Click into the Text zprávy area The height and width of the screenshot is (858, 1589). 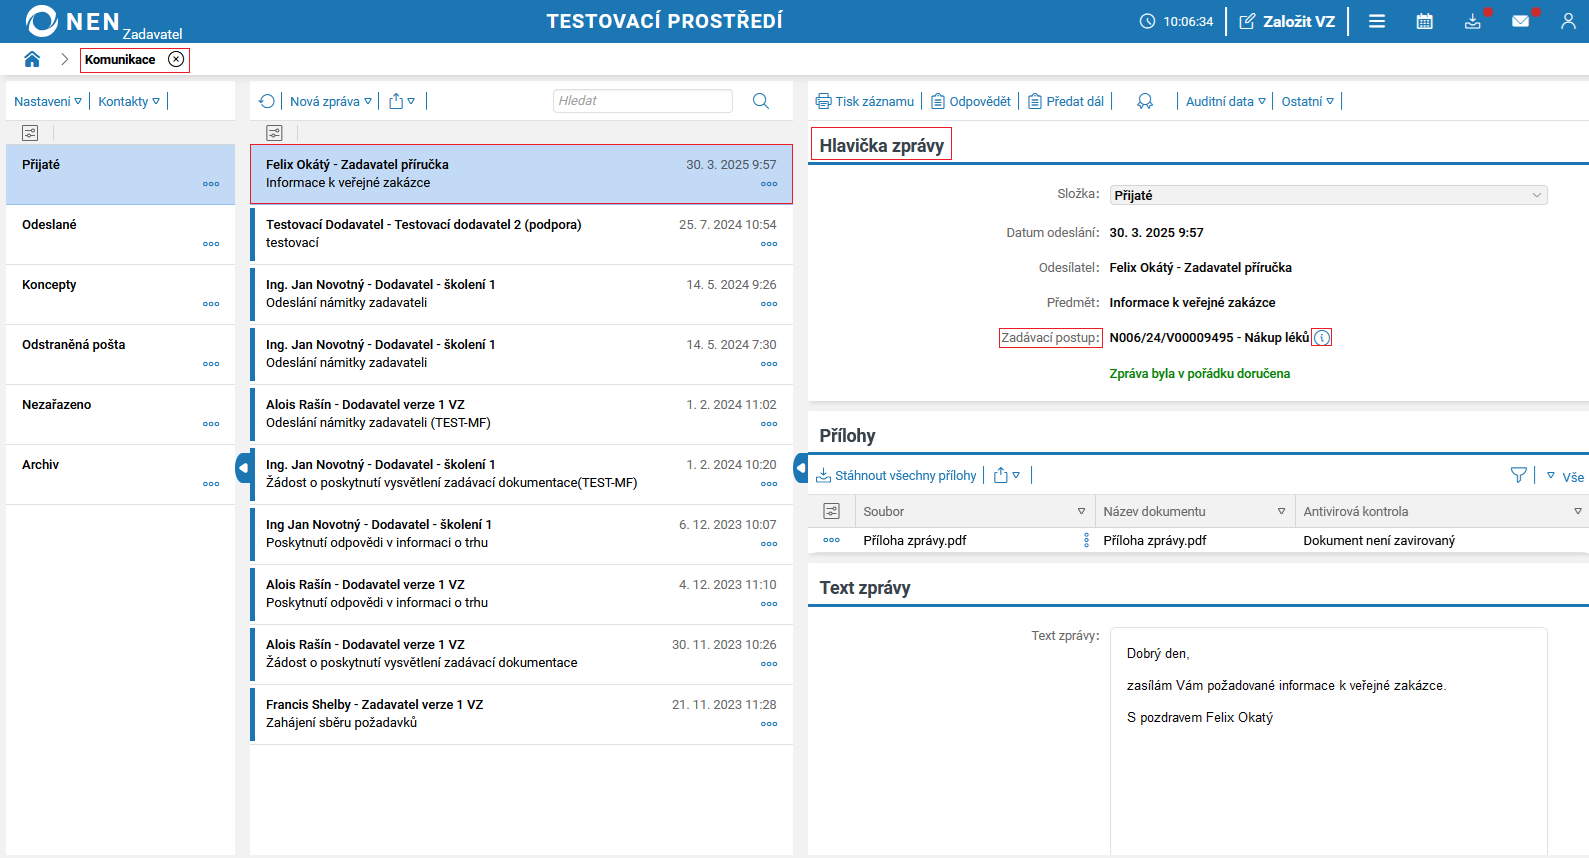point(1328,740)
